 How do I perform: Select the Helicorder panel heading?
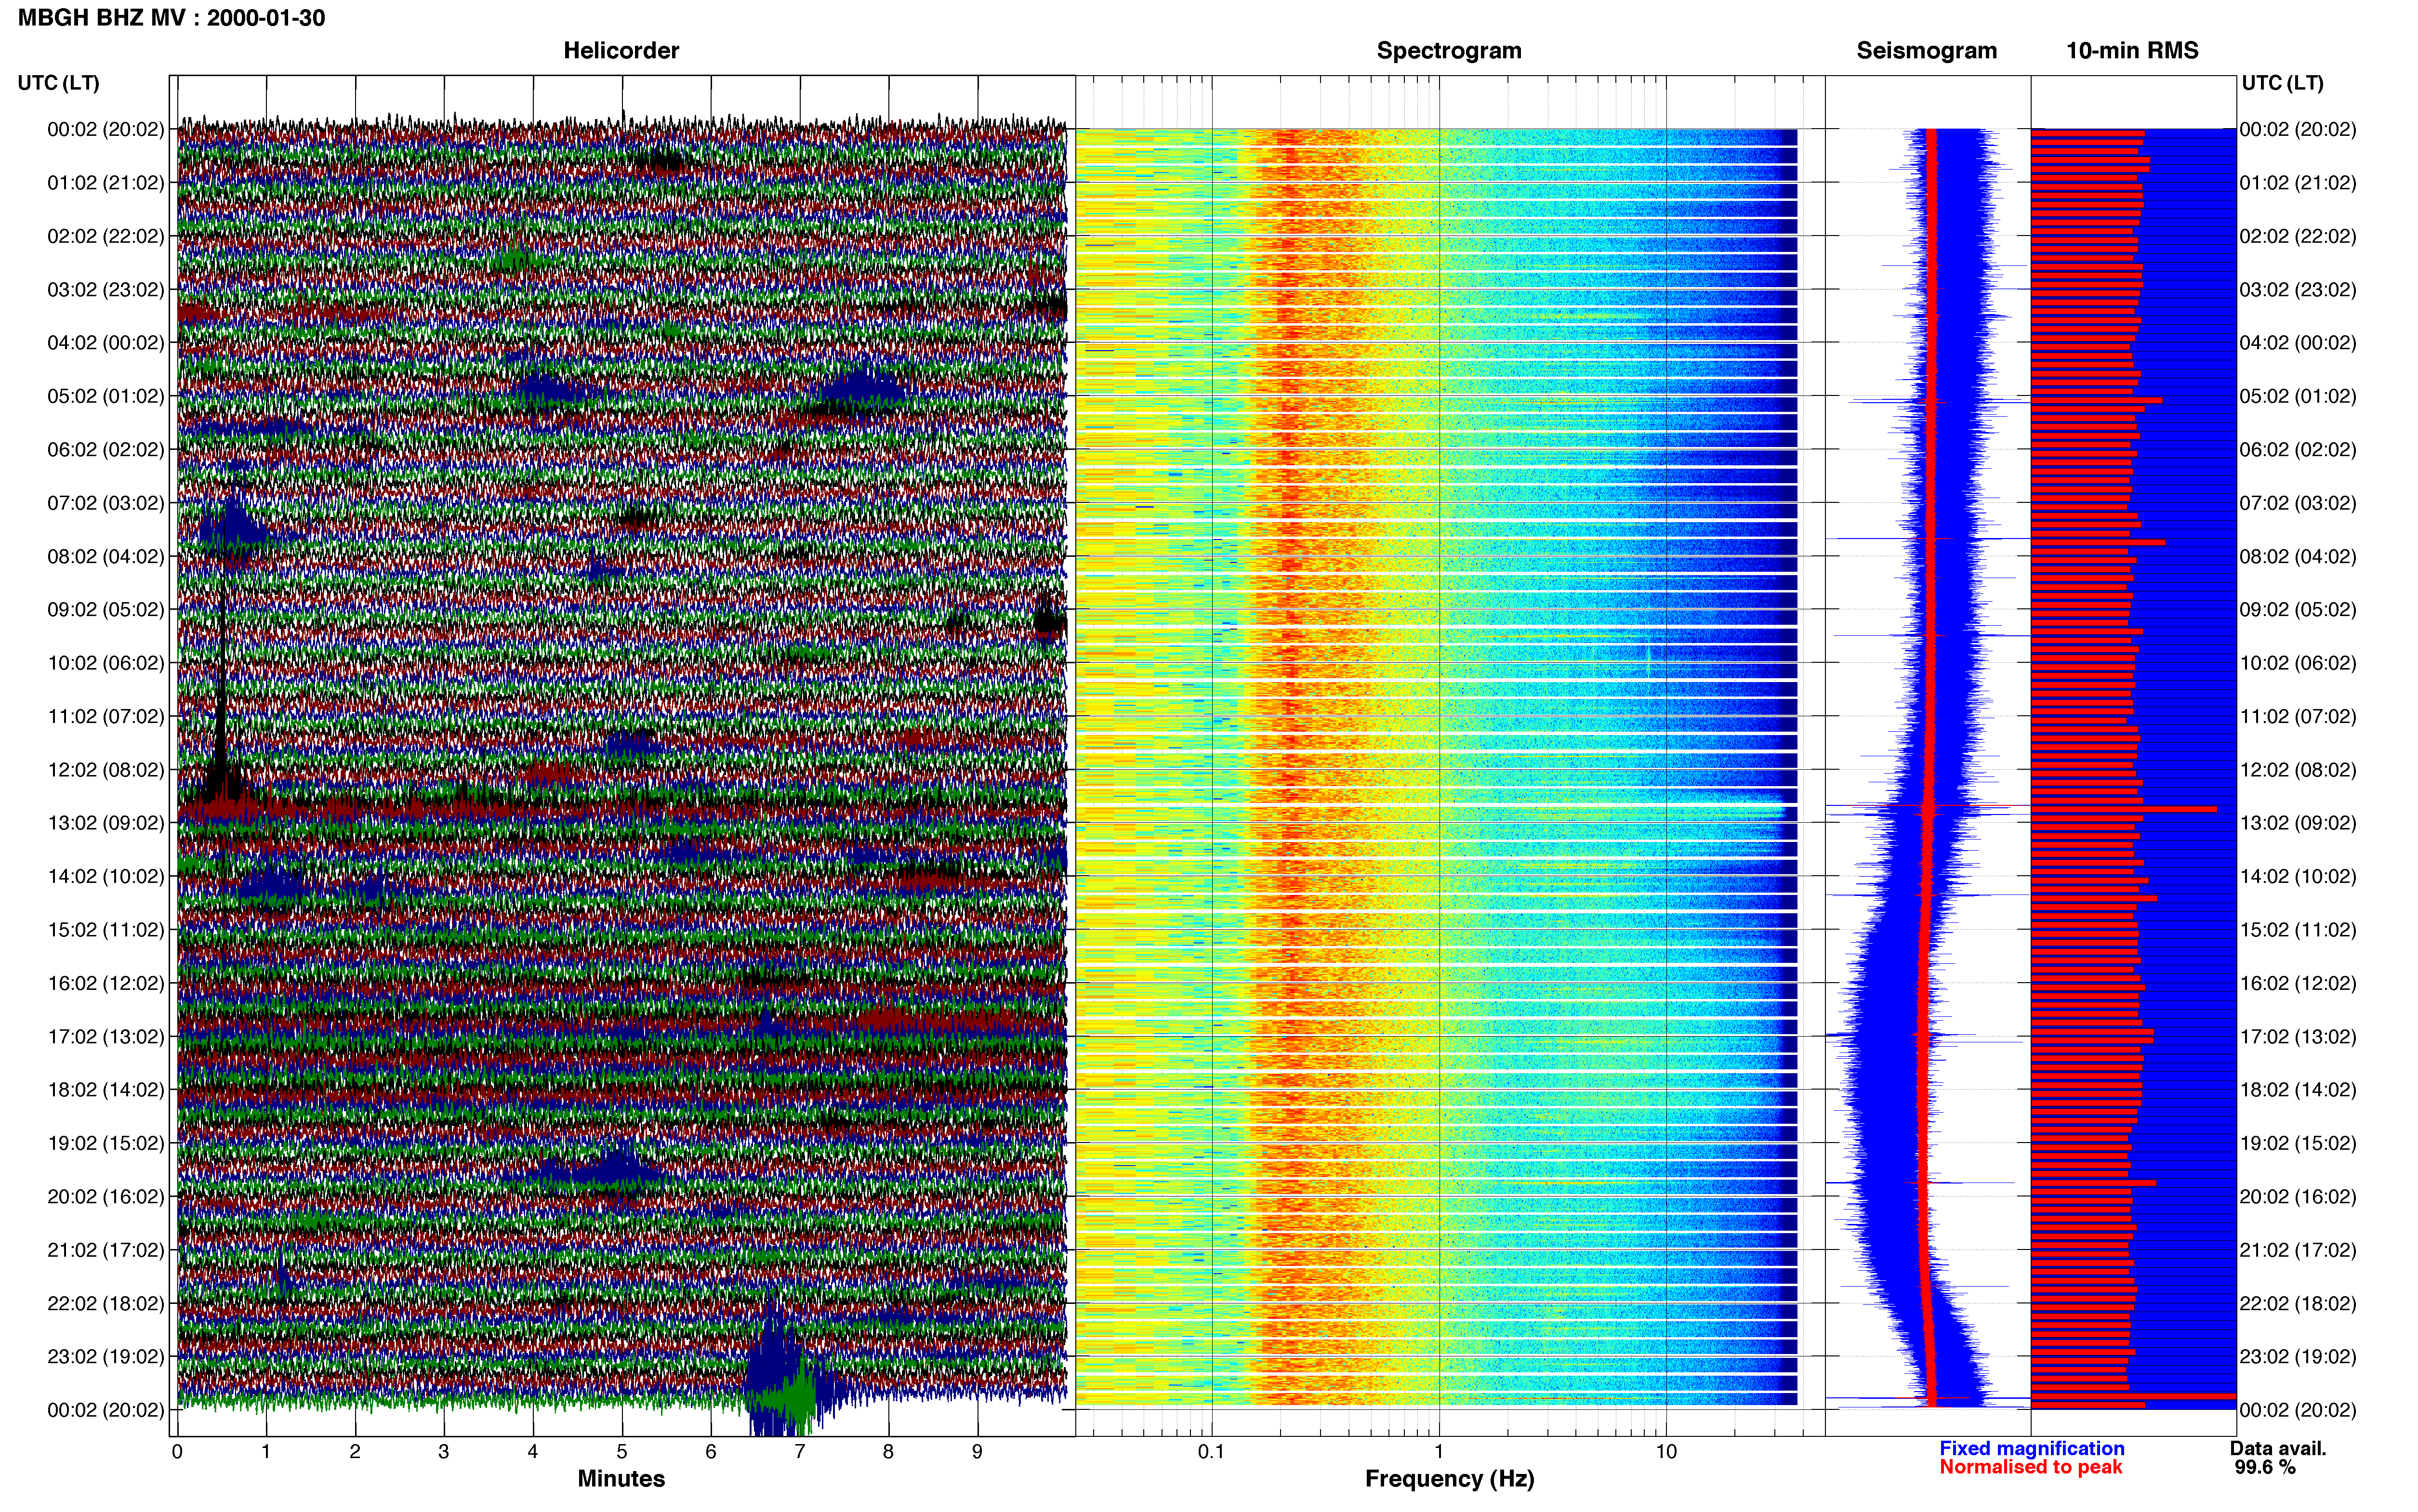click(621, 51)
